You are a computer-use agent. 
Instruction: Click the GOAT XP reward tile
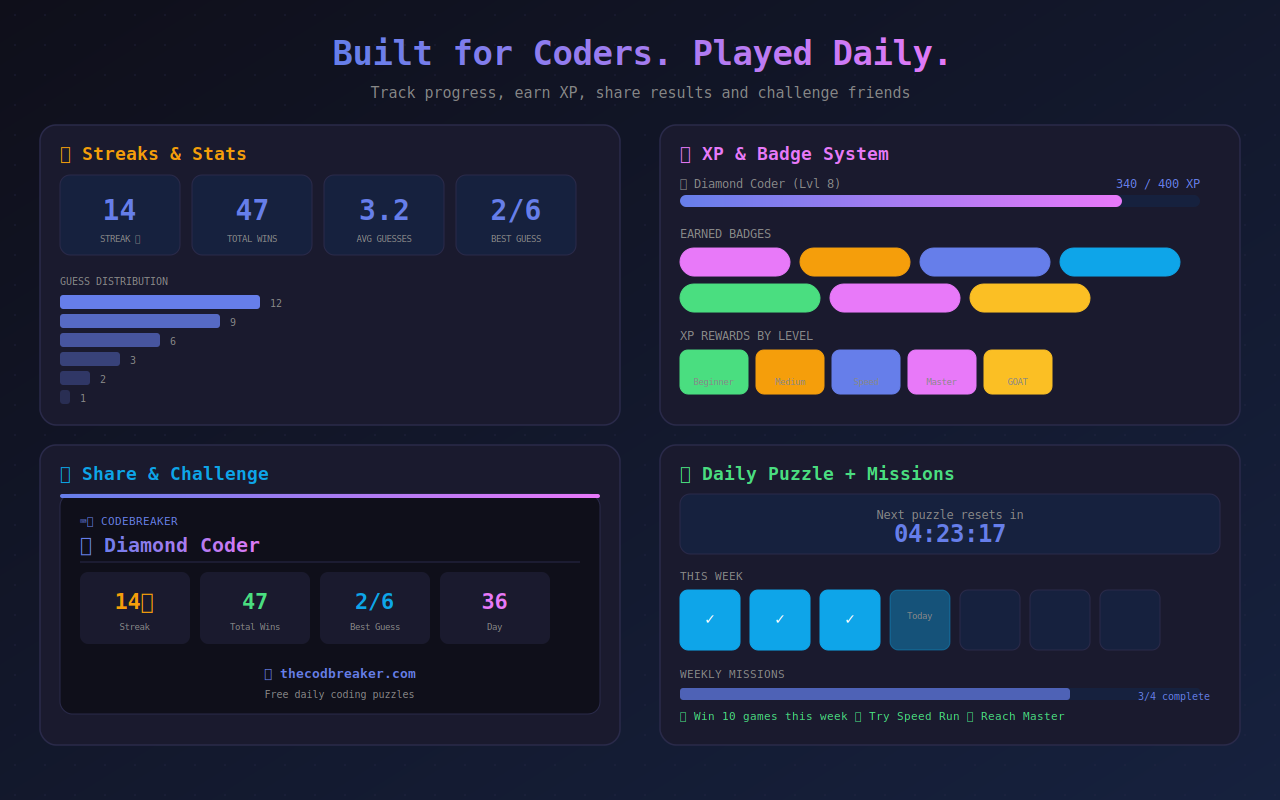[x=1018, y=372]
